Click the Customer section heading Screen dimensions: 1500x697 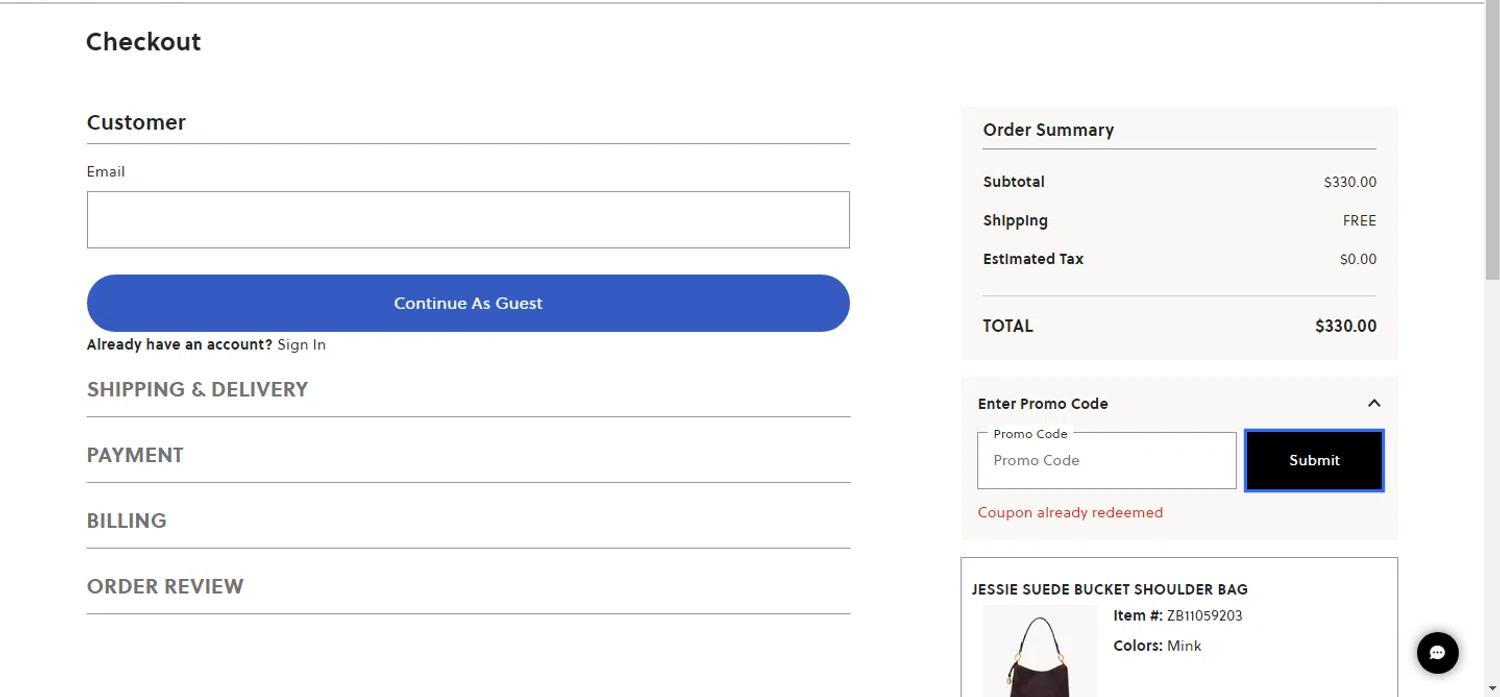pyautogui.click(x=136, y=122)
